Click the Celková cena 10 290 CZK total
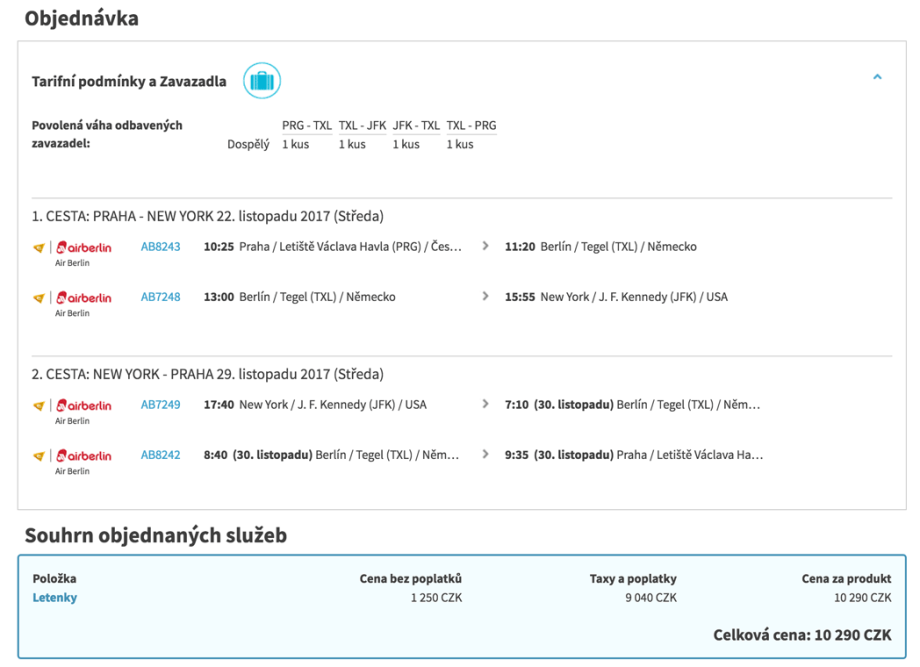This screenshot has width=920, height=667. click(x=801, y=635)
